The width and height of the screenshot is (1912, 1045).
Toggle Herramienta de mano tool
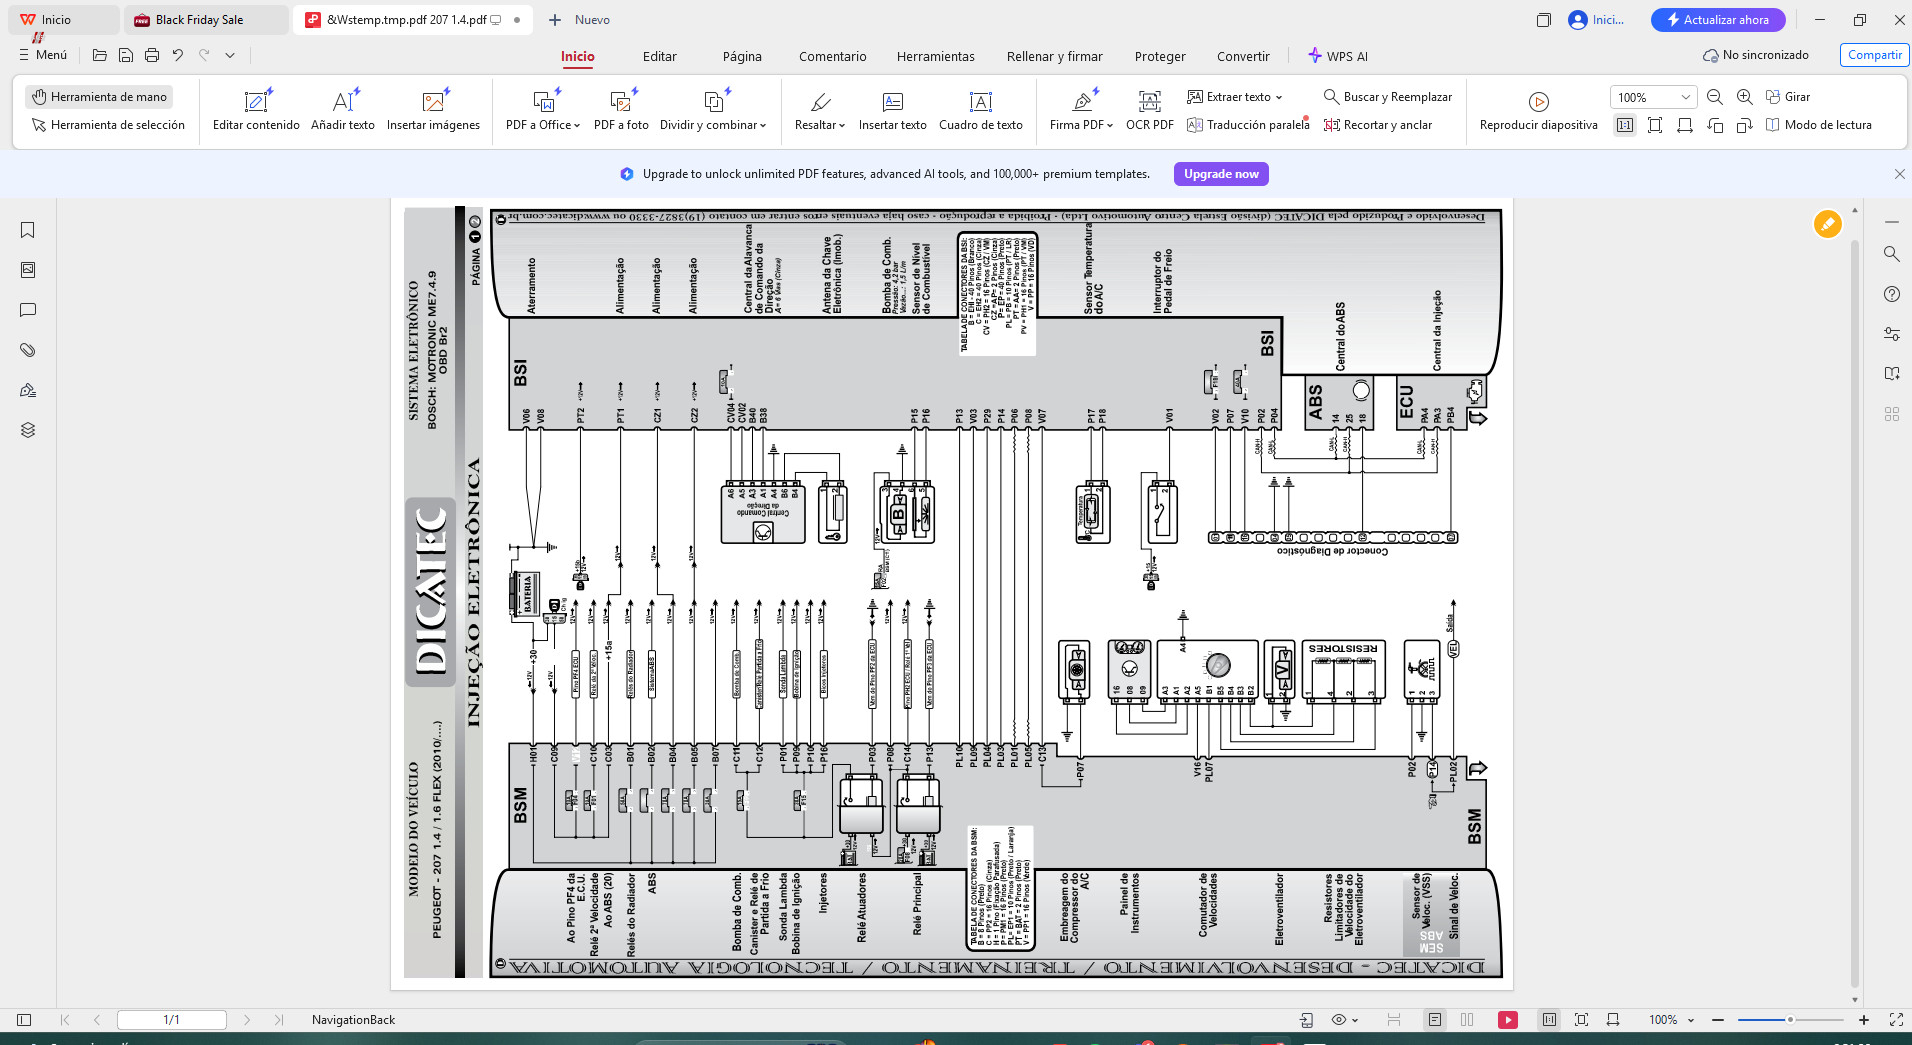pos(99,97)
